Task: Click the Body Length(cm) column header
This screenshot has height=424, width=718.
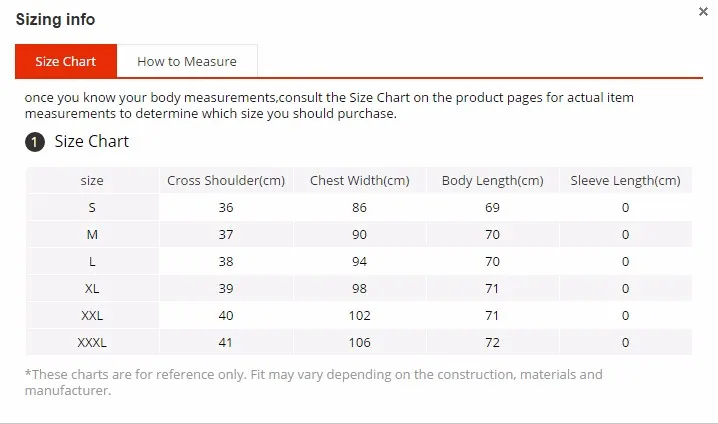Action: 493,180
